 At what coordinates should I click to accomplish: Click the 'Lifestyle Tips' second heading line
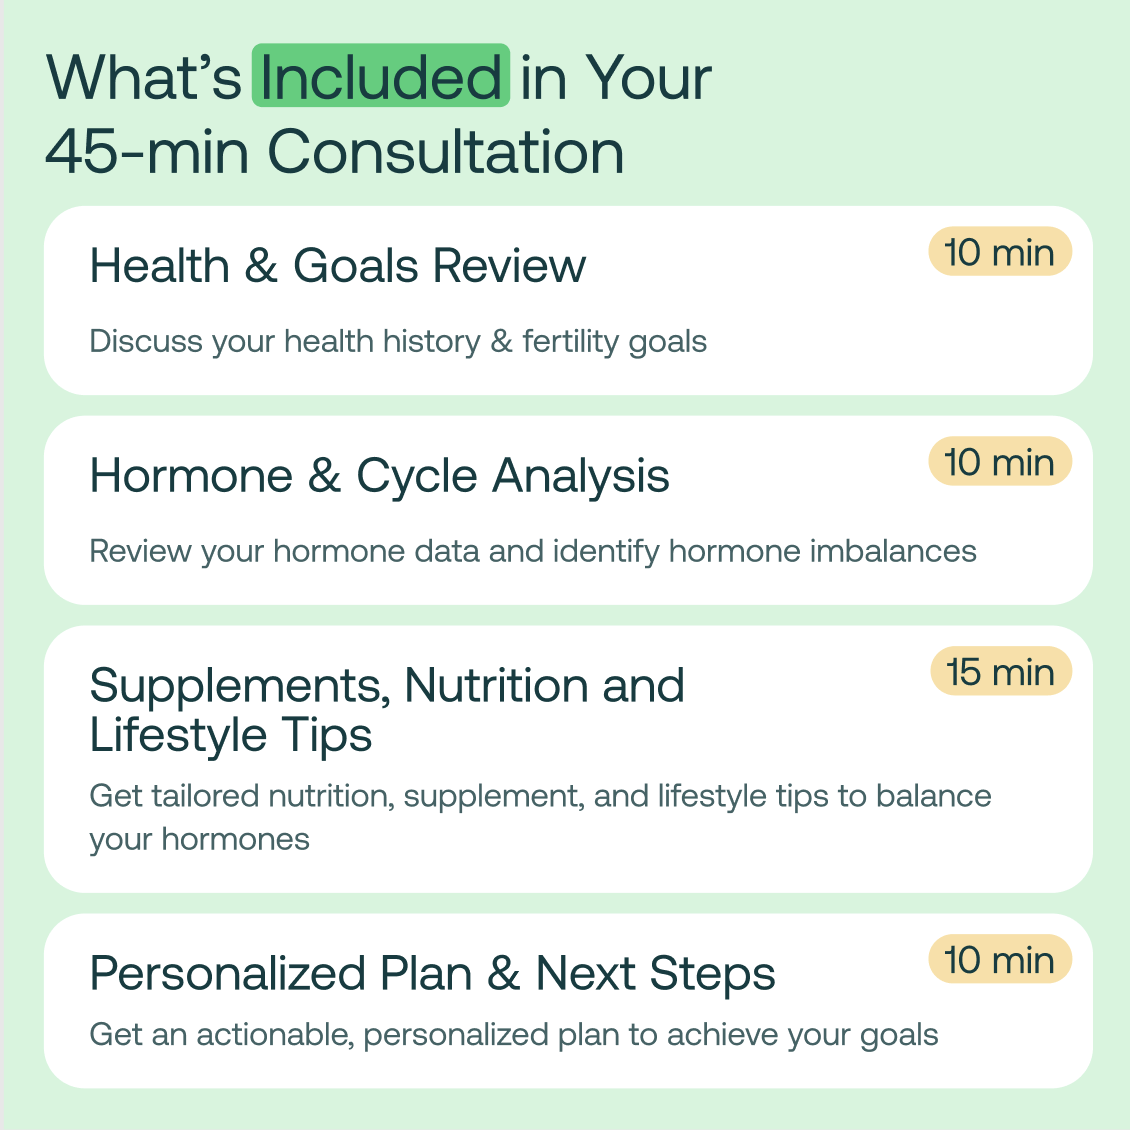[x=231, y=736]
